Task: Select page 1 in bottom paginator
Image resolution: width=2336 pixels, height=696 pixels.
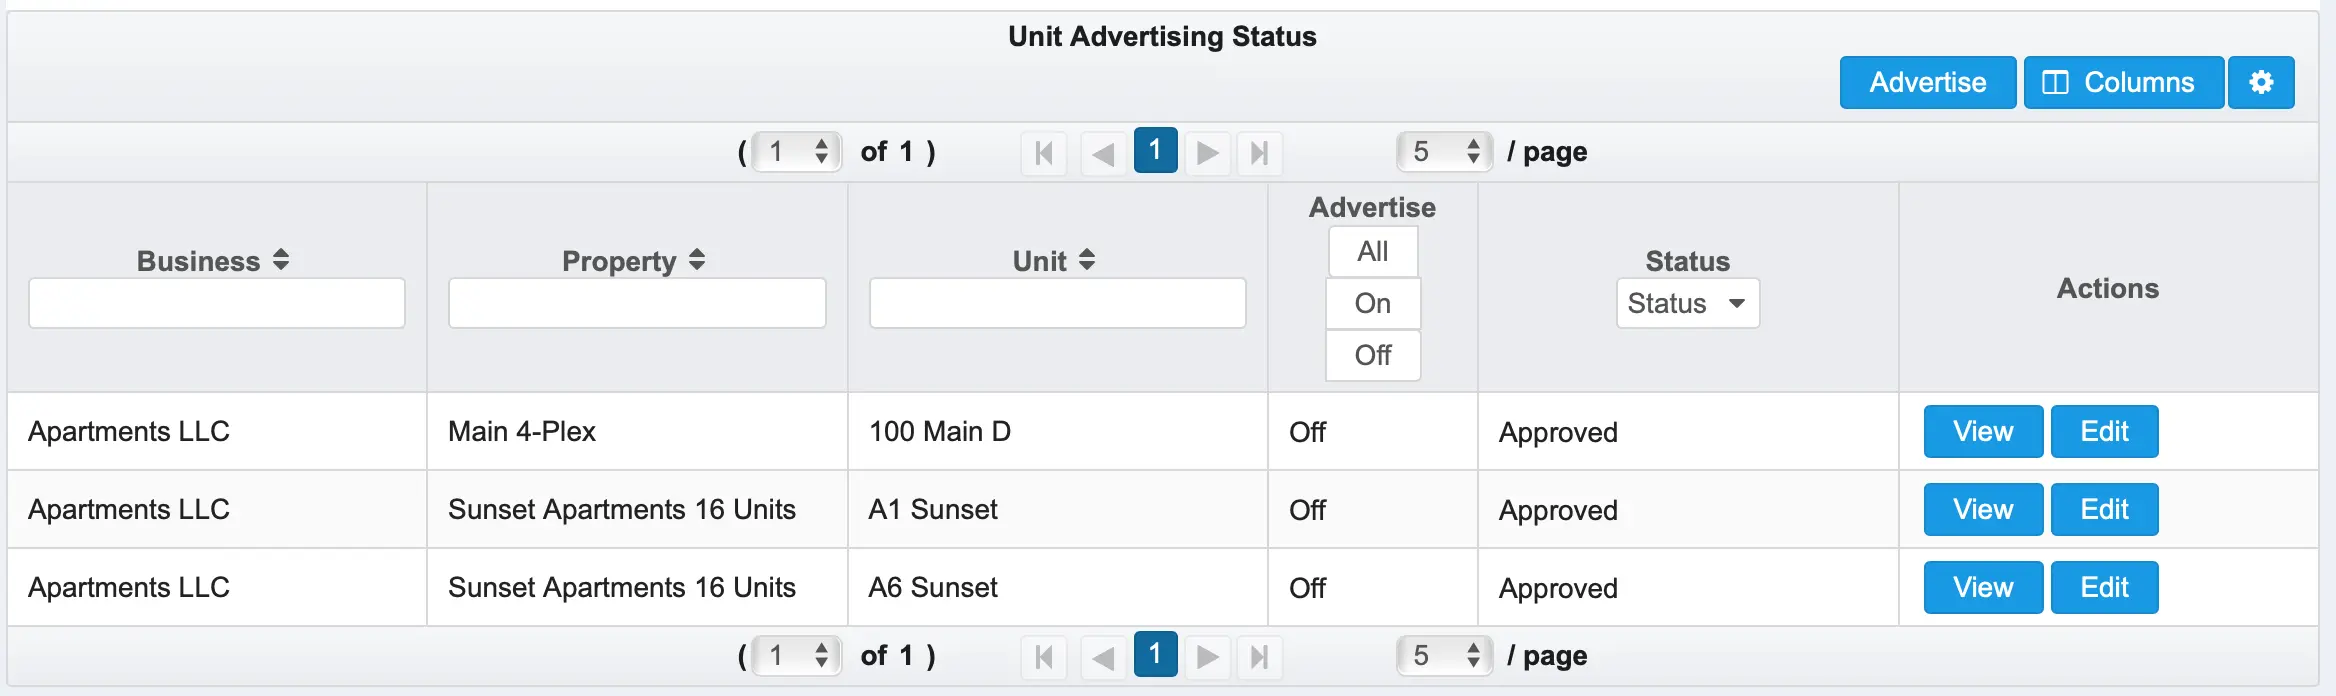Action: pyautogui.click(x=1155, y=655)
